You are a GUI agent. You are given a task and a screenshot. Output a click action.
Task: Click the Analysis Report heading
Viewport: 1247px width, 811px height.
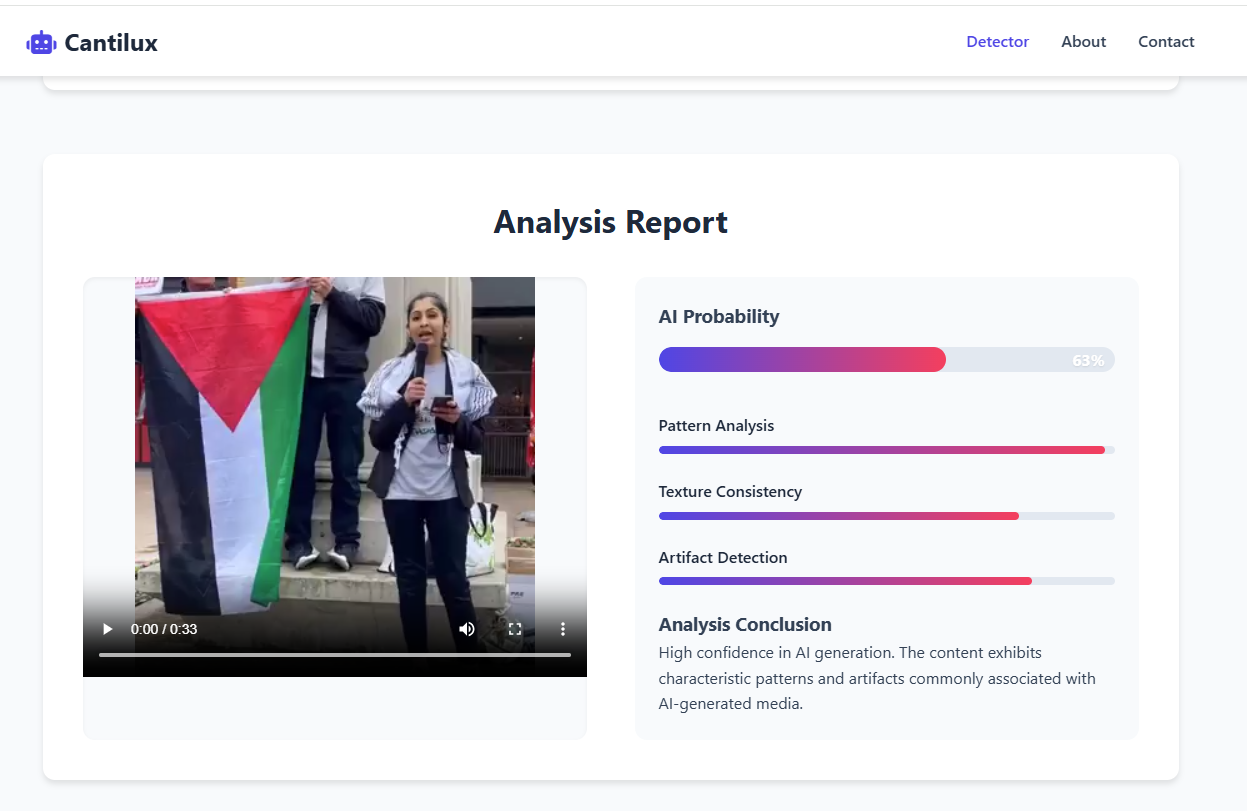point(610,222)
